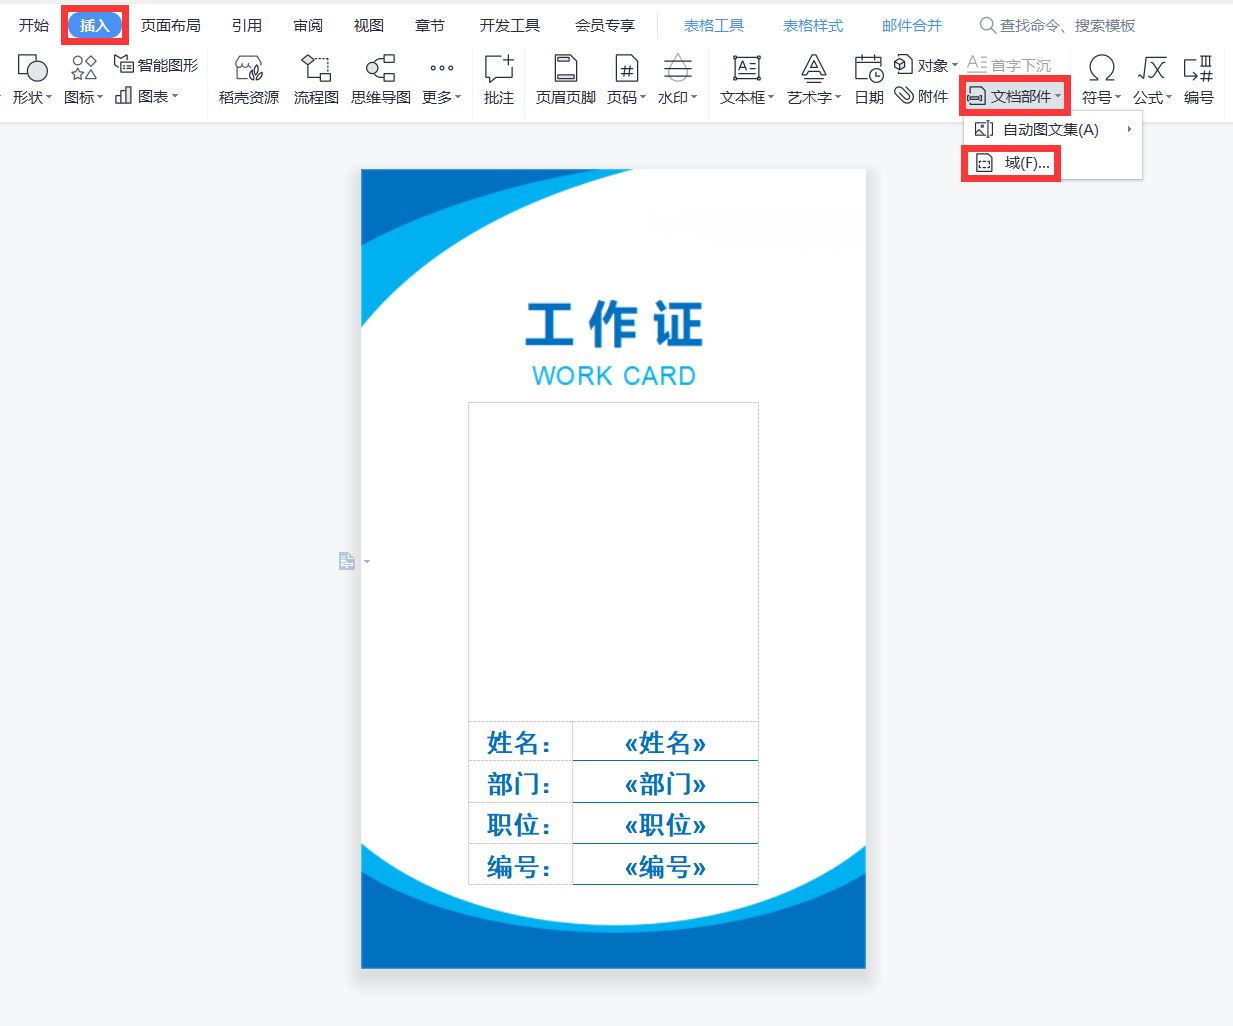Choose AutoText (自动图文集) from the menu
The image size is (1233, 1026).
click(x=1052, y=129)
